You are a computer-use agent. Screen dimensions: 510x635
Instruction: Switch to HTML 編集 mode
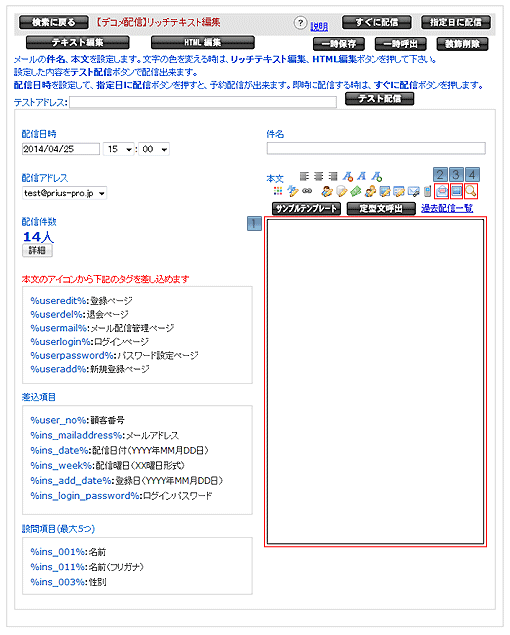tap(203, 42)
